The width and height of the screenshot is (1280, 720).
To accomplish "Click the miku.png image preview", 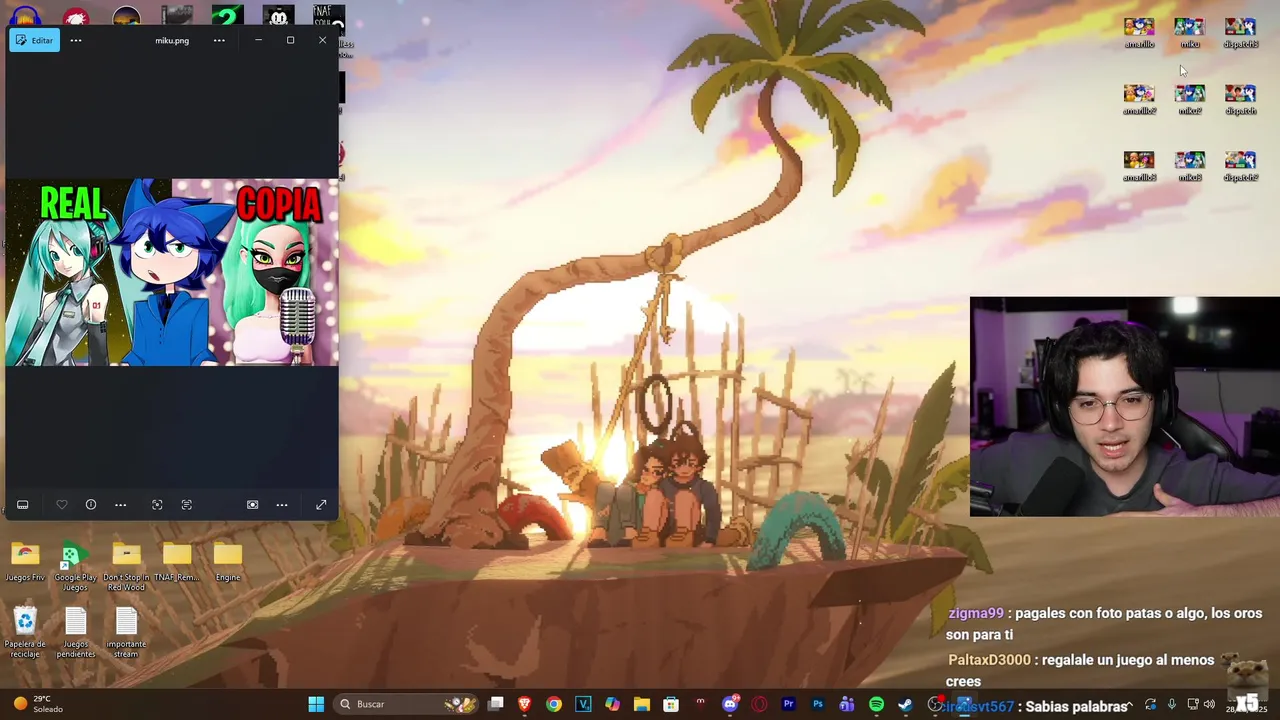I will [172, 272].
